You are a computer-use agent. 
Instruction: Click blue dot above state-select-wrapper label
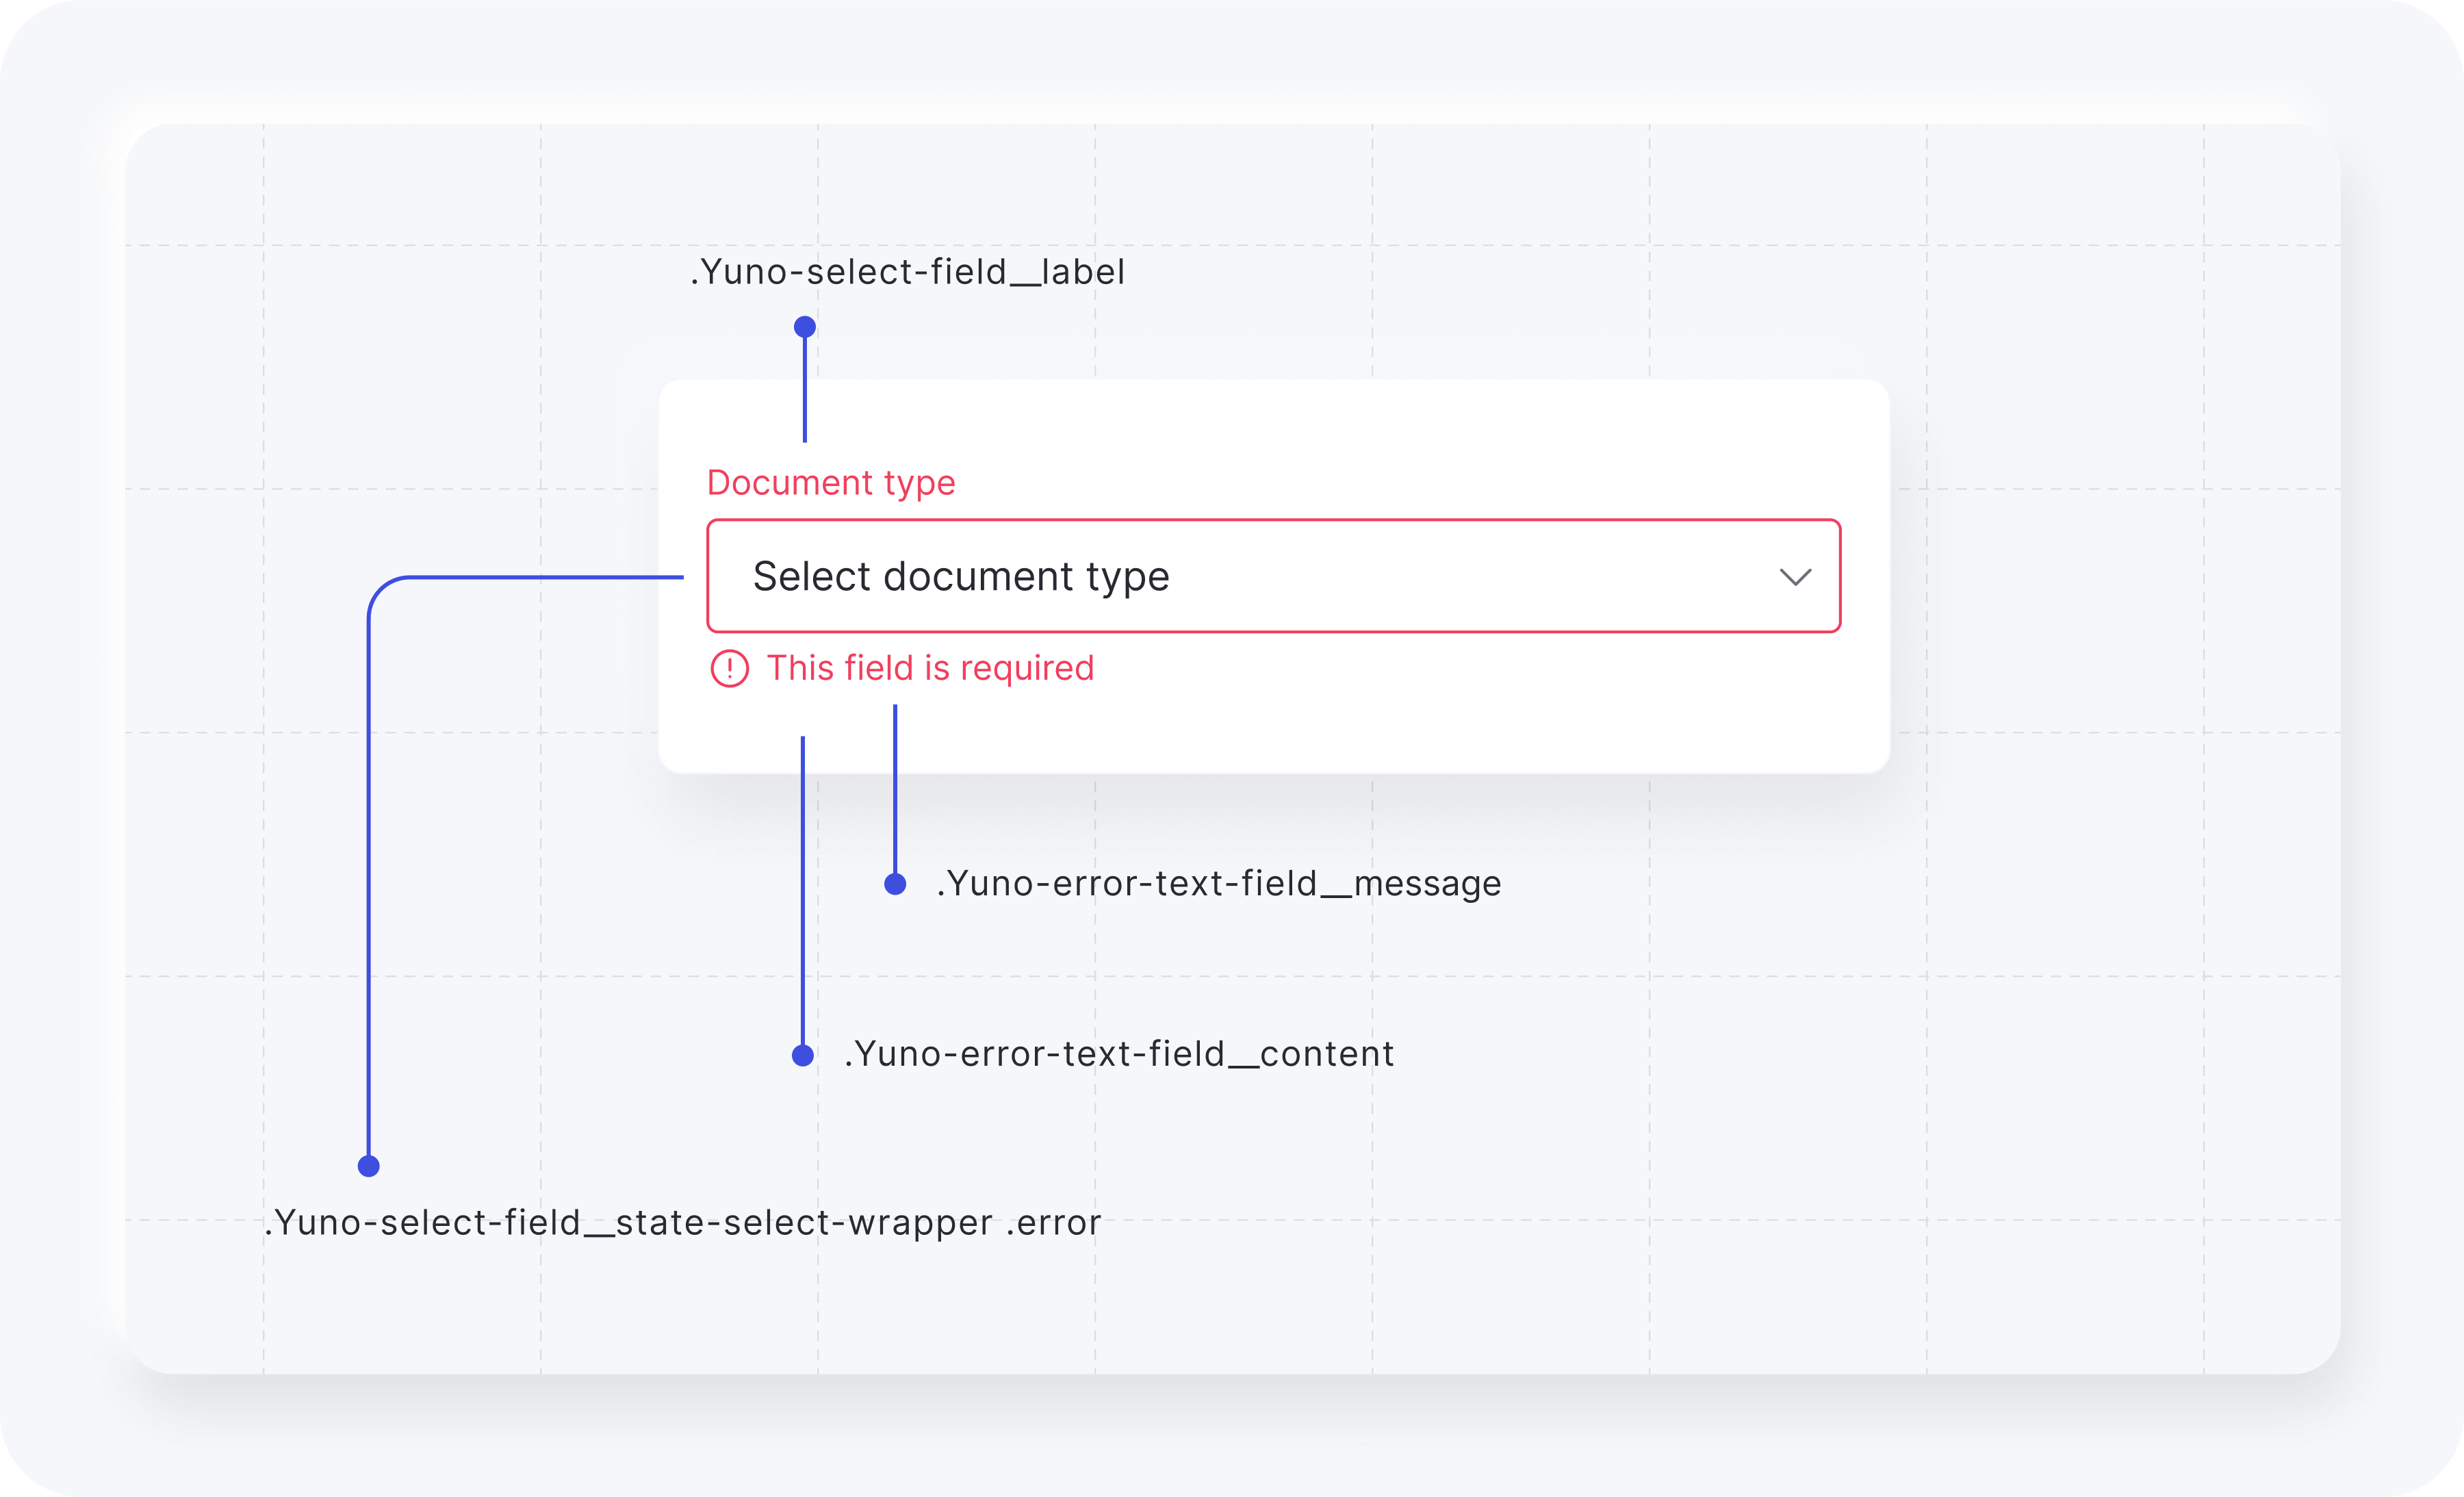click(x=368, y=1166)
